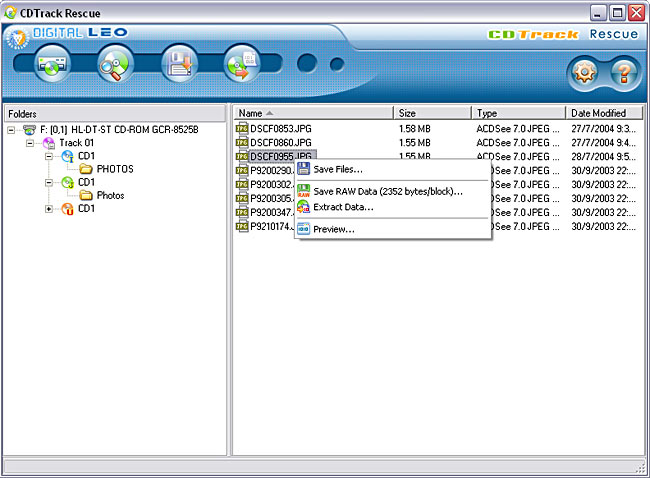Click the 27/7/2004 9:3... date cell
The image size is (650, 478).
(x=604, y=129)
